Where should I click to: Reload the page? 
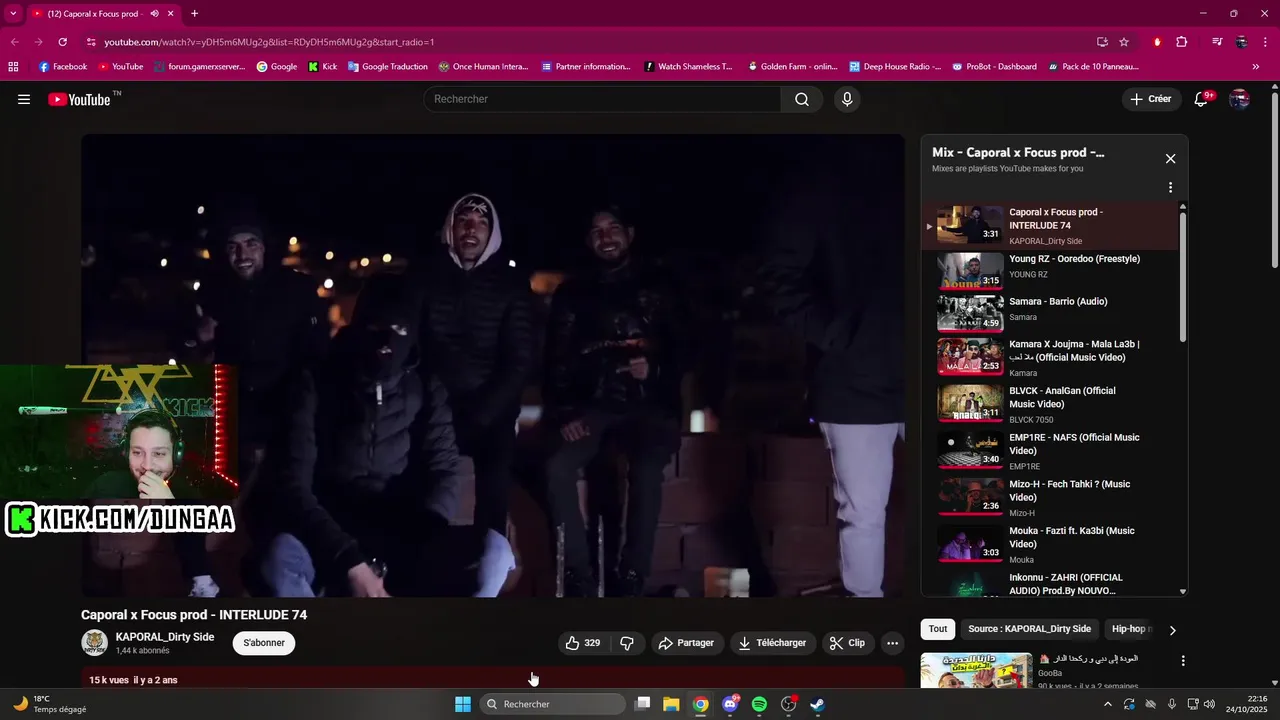[x=63, y=42]
